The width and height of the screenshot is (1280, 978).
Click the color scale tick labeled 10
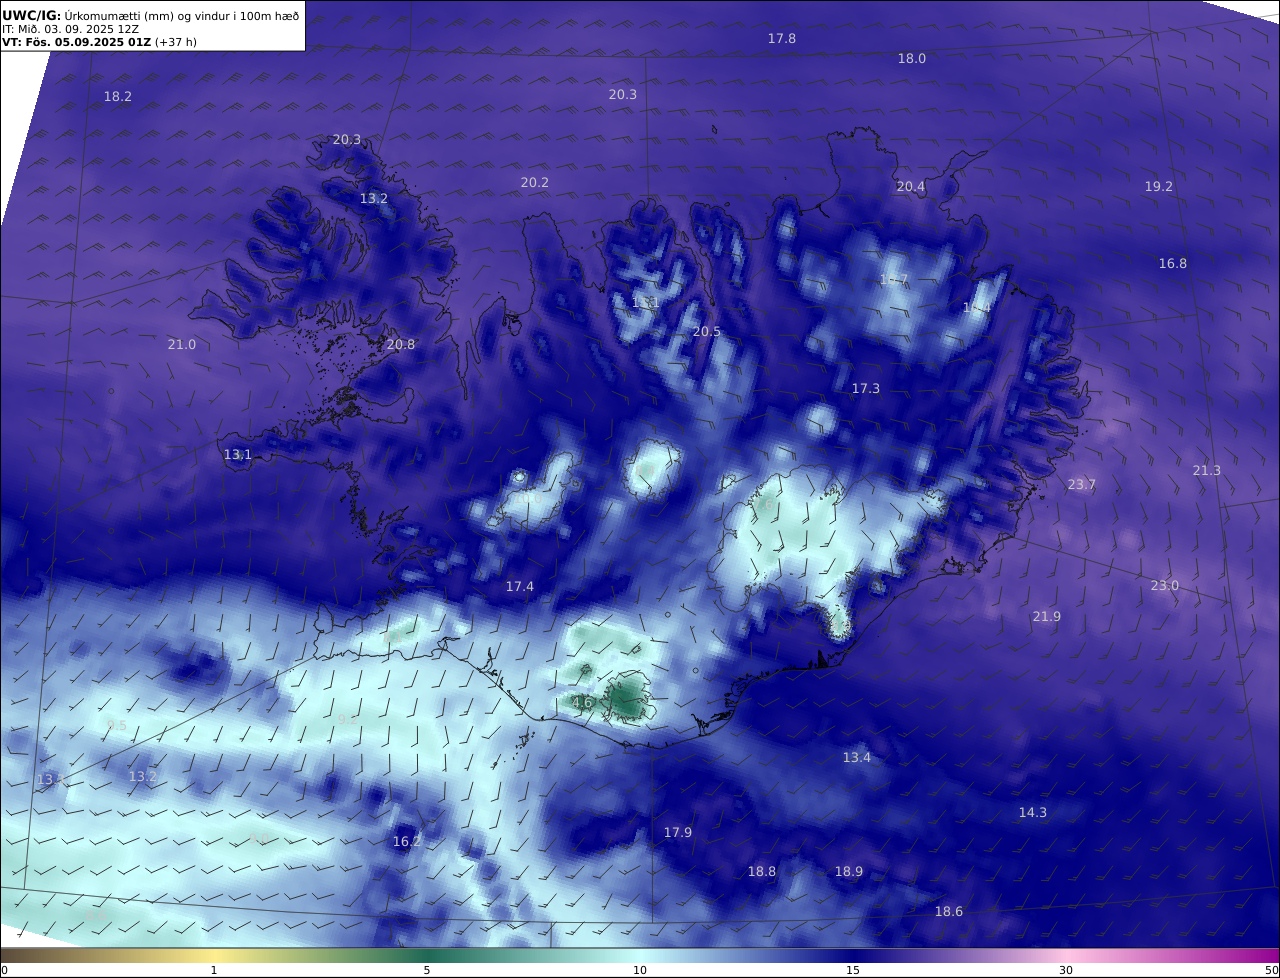pos(640,970)
